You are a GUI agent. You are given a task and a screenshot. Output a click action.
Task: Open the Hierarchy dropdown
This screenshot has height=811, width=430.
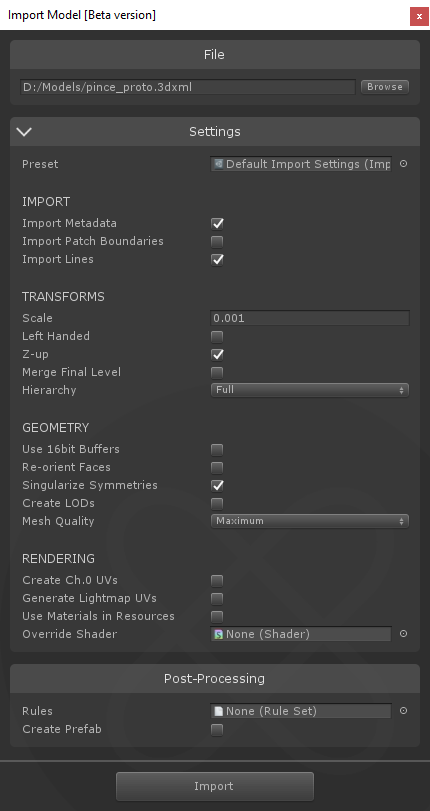pos(309,389)
